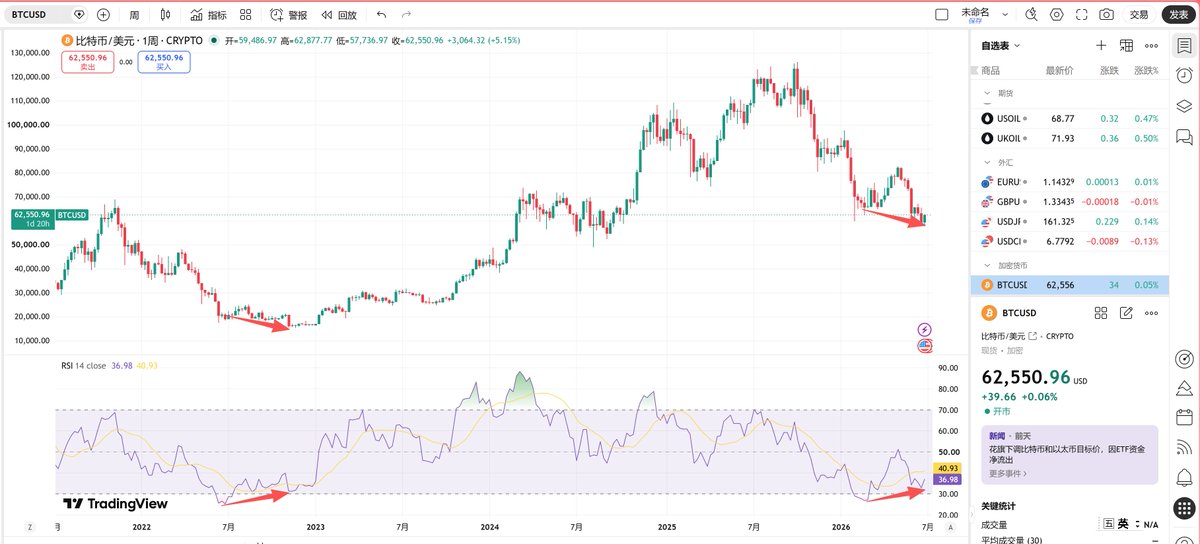Open BTCUSD details three-dots menu
This screenshot has height=544, width=1200.
click(1151, 313)
